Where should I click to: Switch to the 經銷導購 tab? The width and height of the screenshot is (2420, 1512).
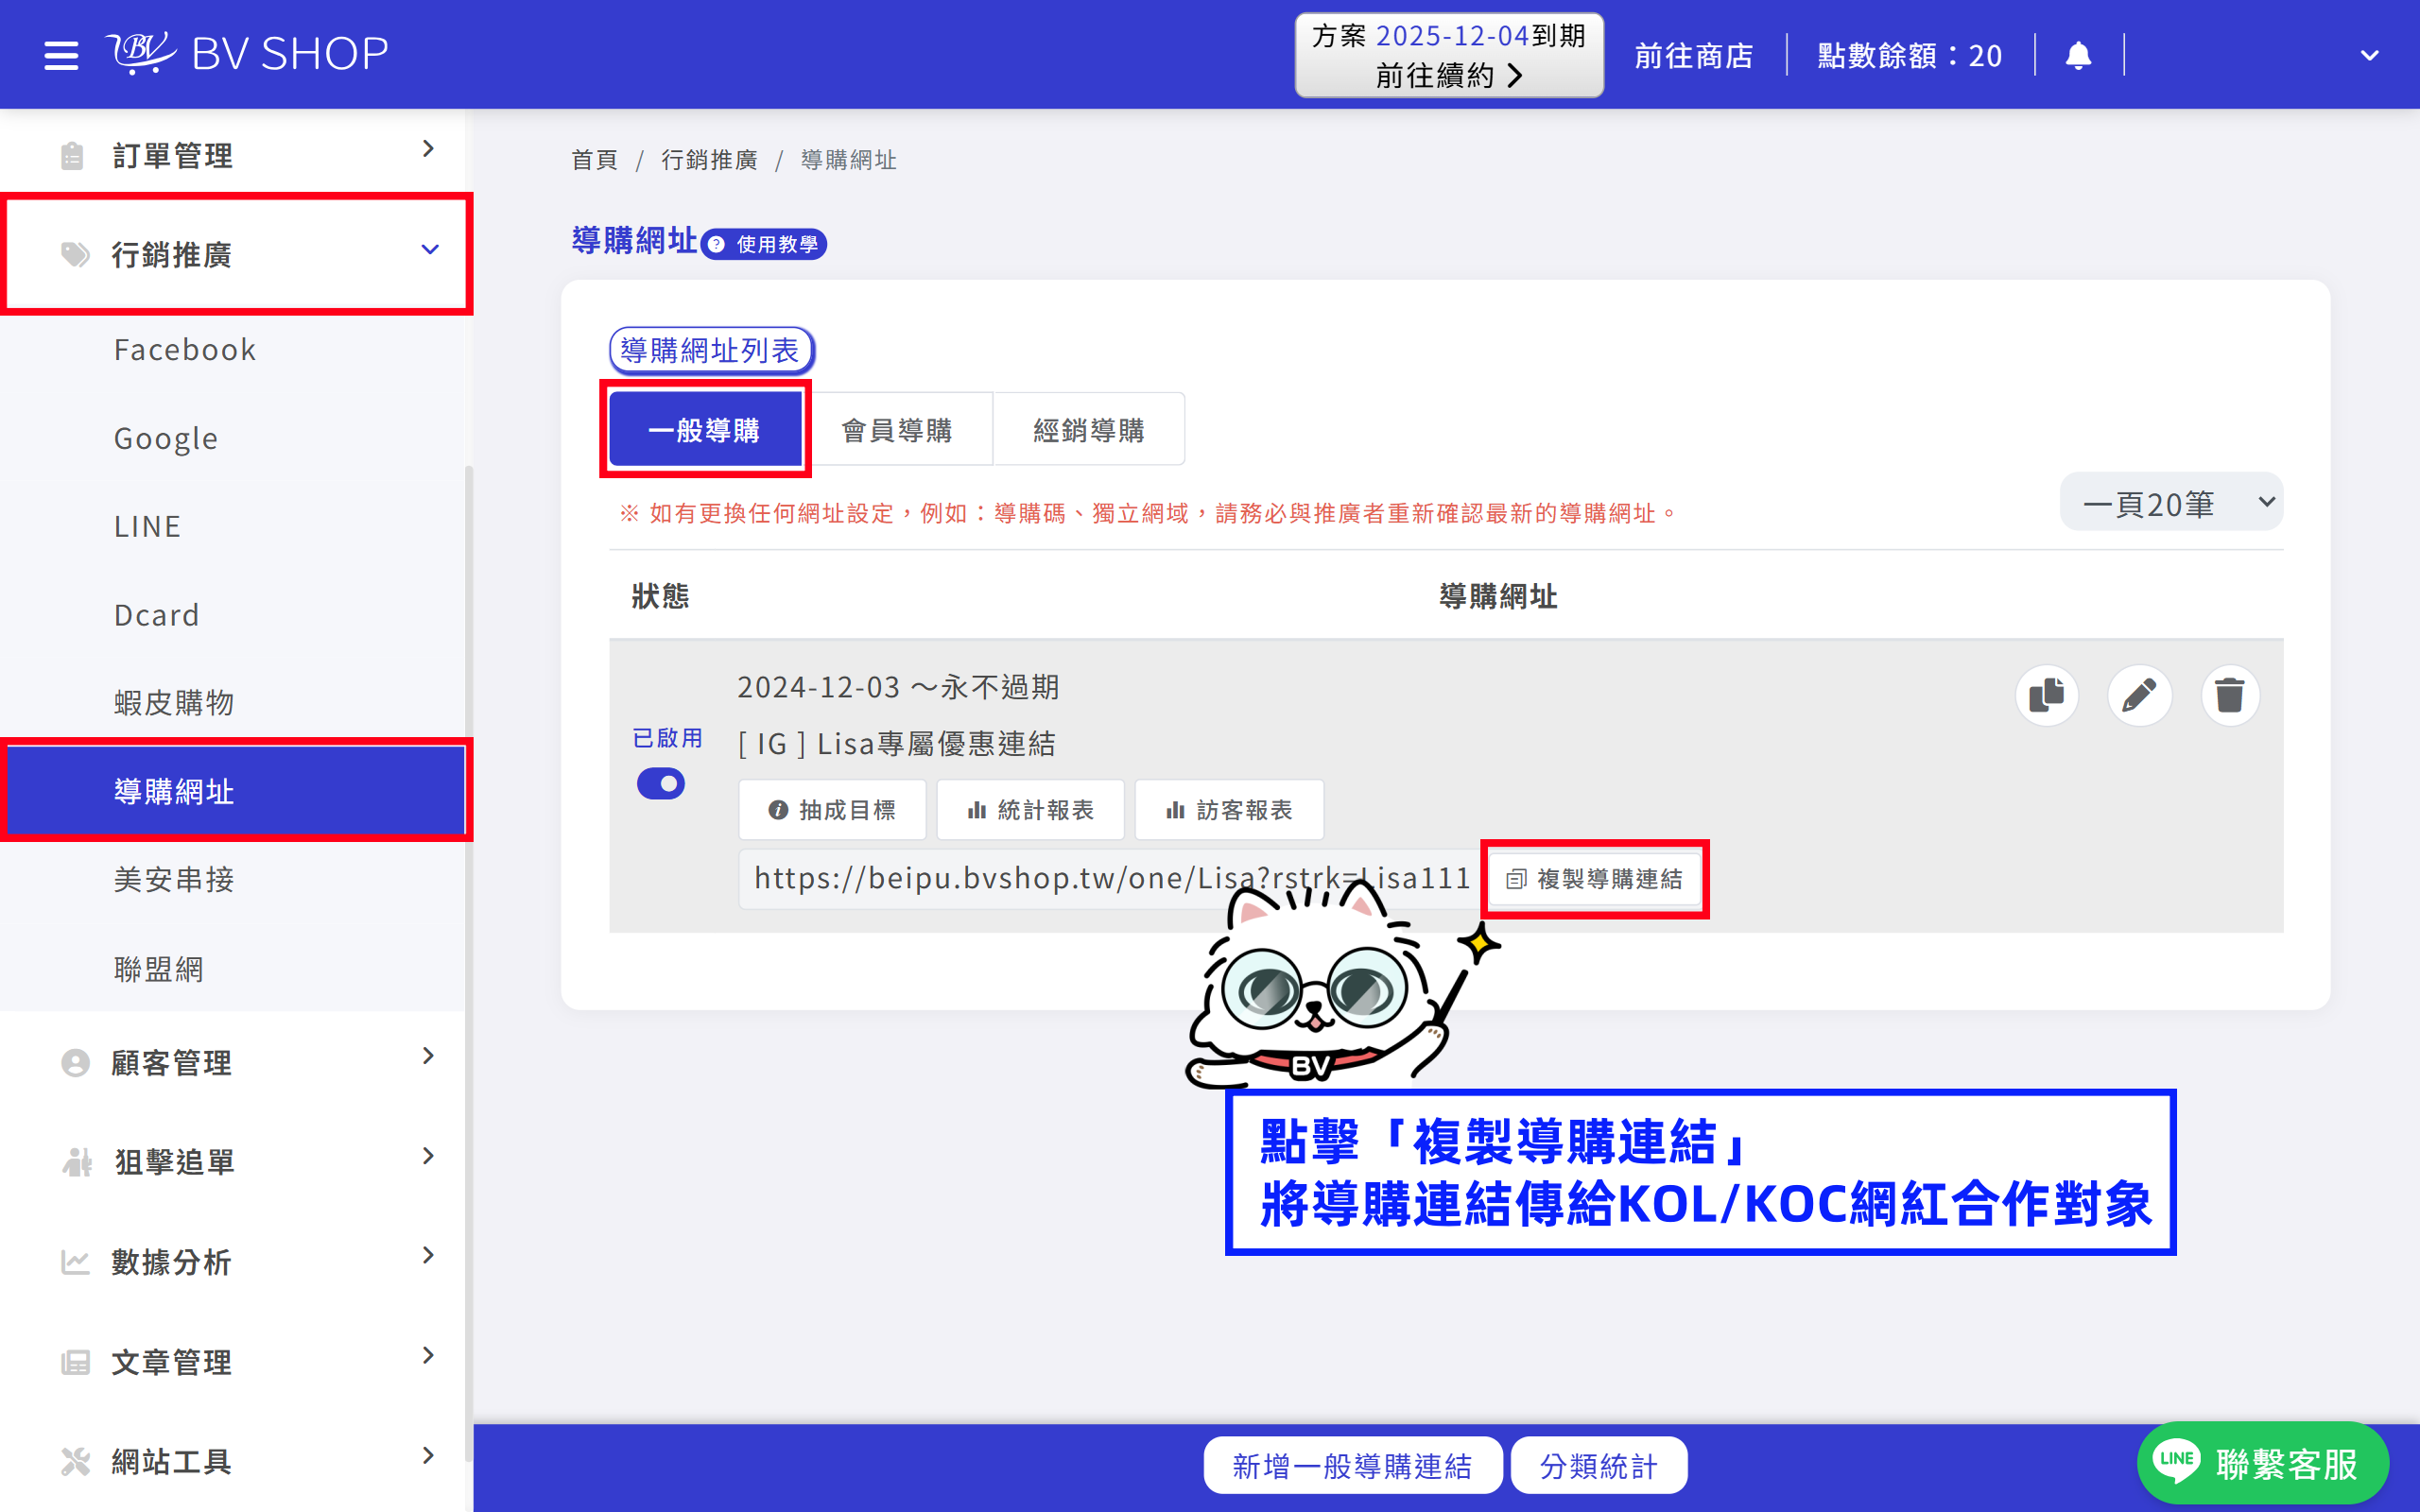[1089, 430]
